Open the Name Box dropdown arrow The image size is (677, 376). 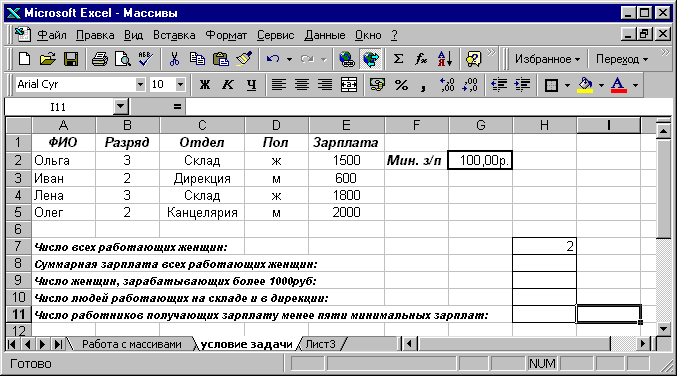[121, 106]
